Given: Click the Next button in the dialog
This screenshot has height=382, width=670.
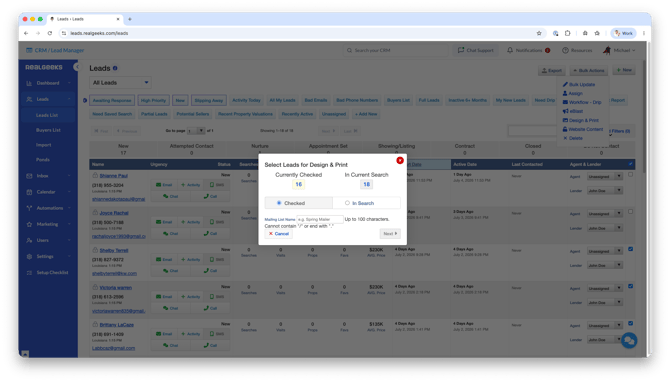Looking at the screenshot, I should tap(390, 234).
